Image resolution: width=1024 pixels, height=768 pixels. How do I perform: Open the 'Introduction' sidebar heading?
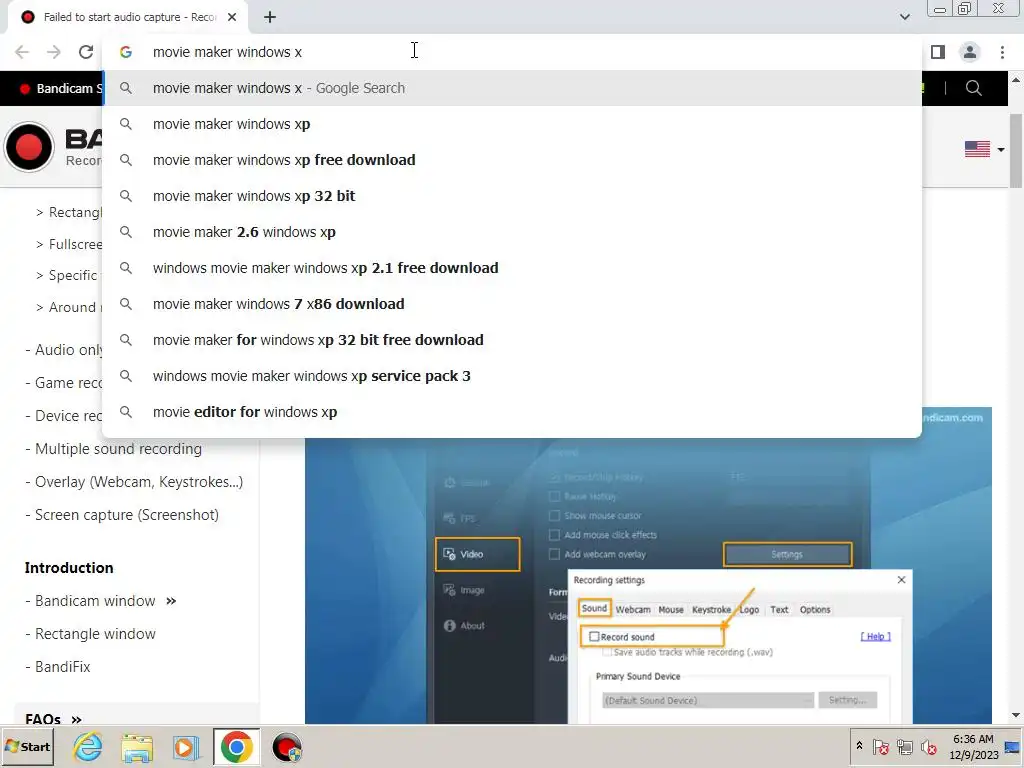click(x=69, y=568)
